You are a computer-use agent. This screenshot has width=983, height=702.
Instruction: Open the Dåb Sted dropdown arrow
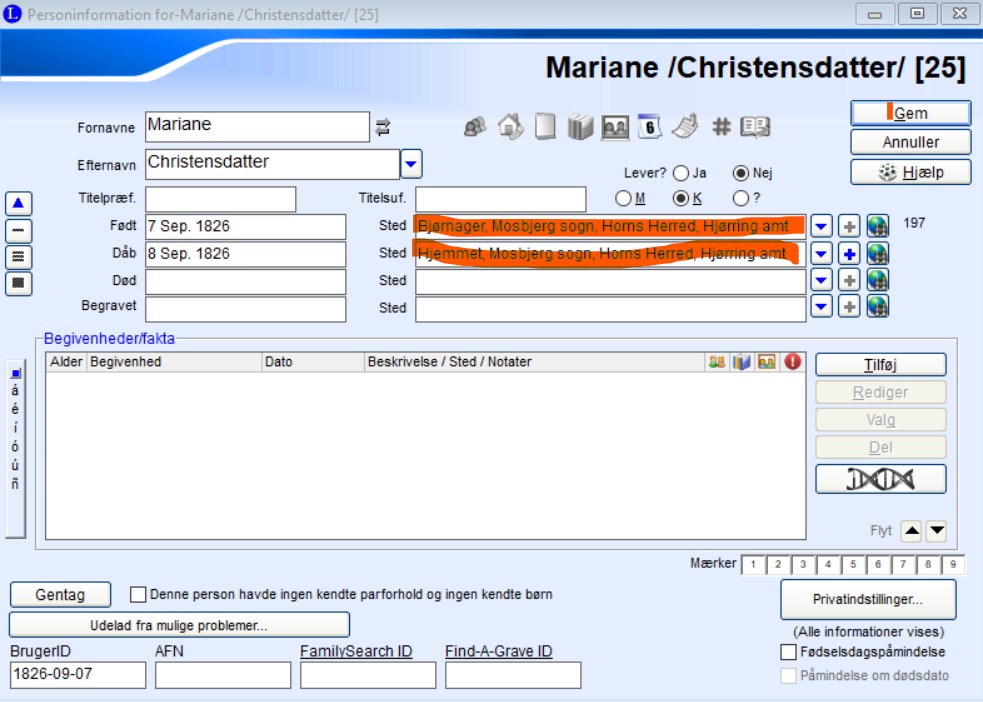pos(821,253)
